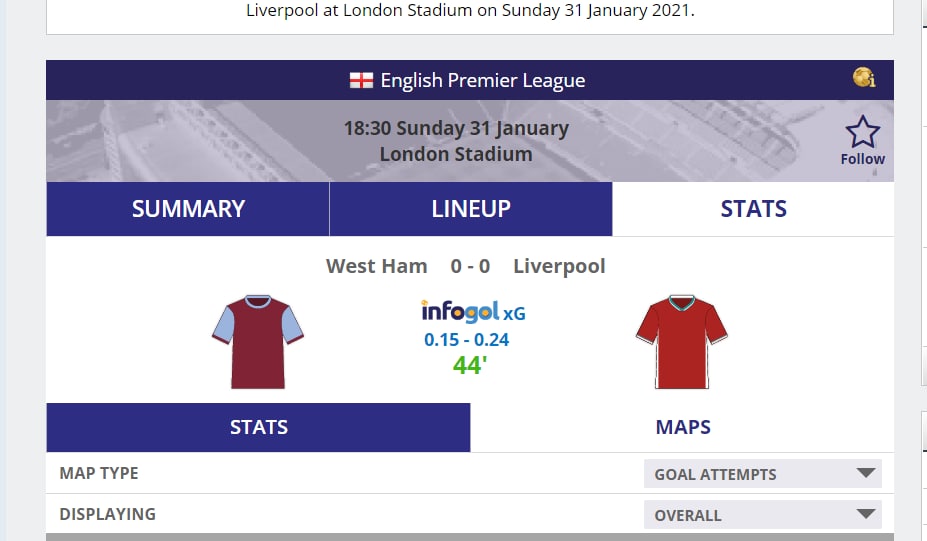
Task: Click the arrow beside Goal Attempts
Action: click(x=866, y=474)
